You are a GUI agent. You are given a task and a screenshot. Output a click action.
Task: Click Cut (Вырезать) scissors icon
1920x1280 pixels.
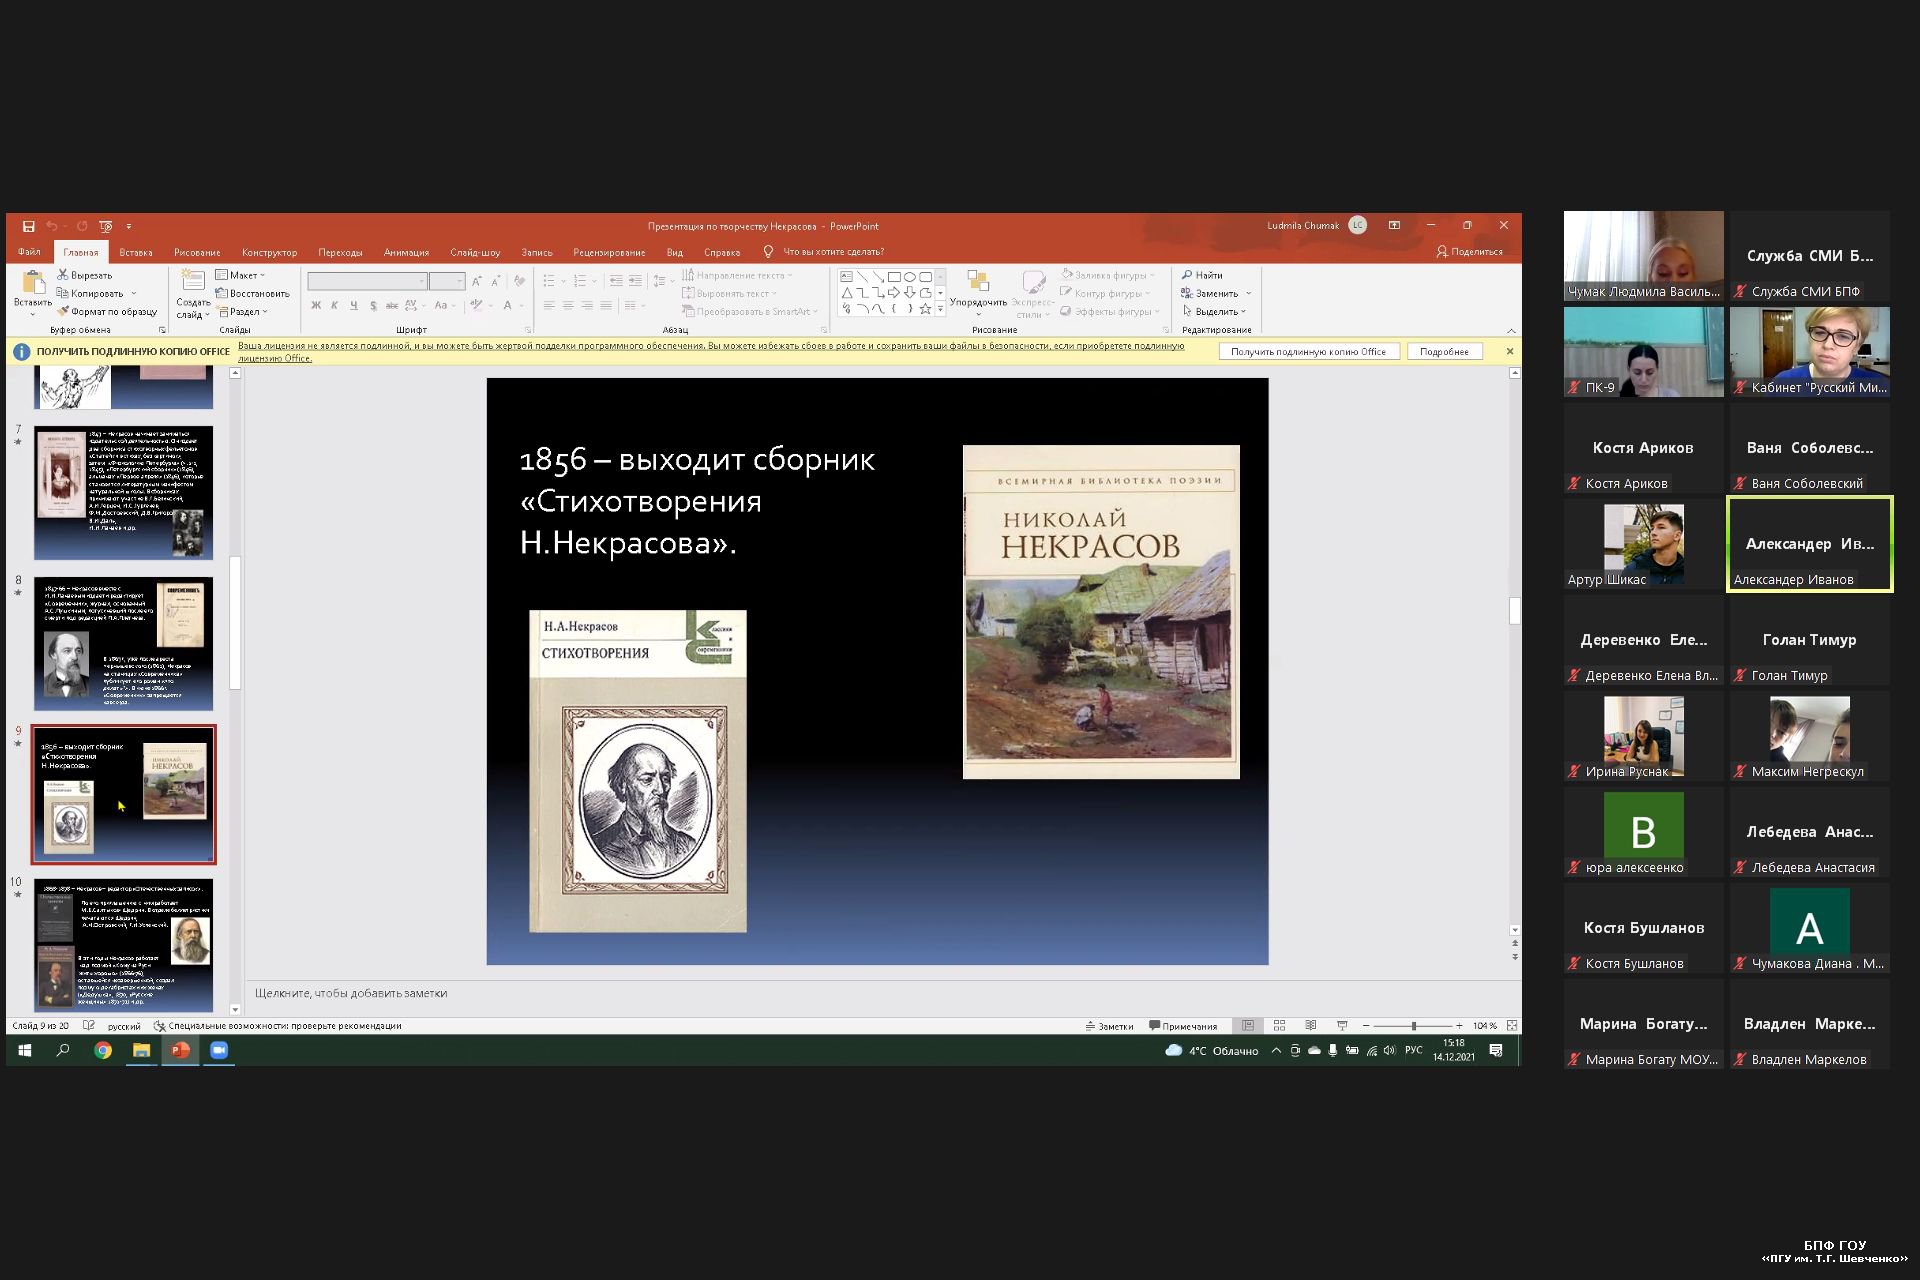coord(63,275)
